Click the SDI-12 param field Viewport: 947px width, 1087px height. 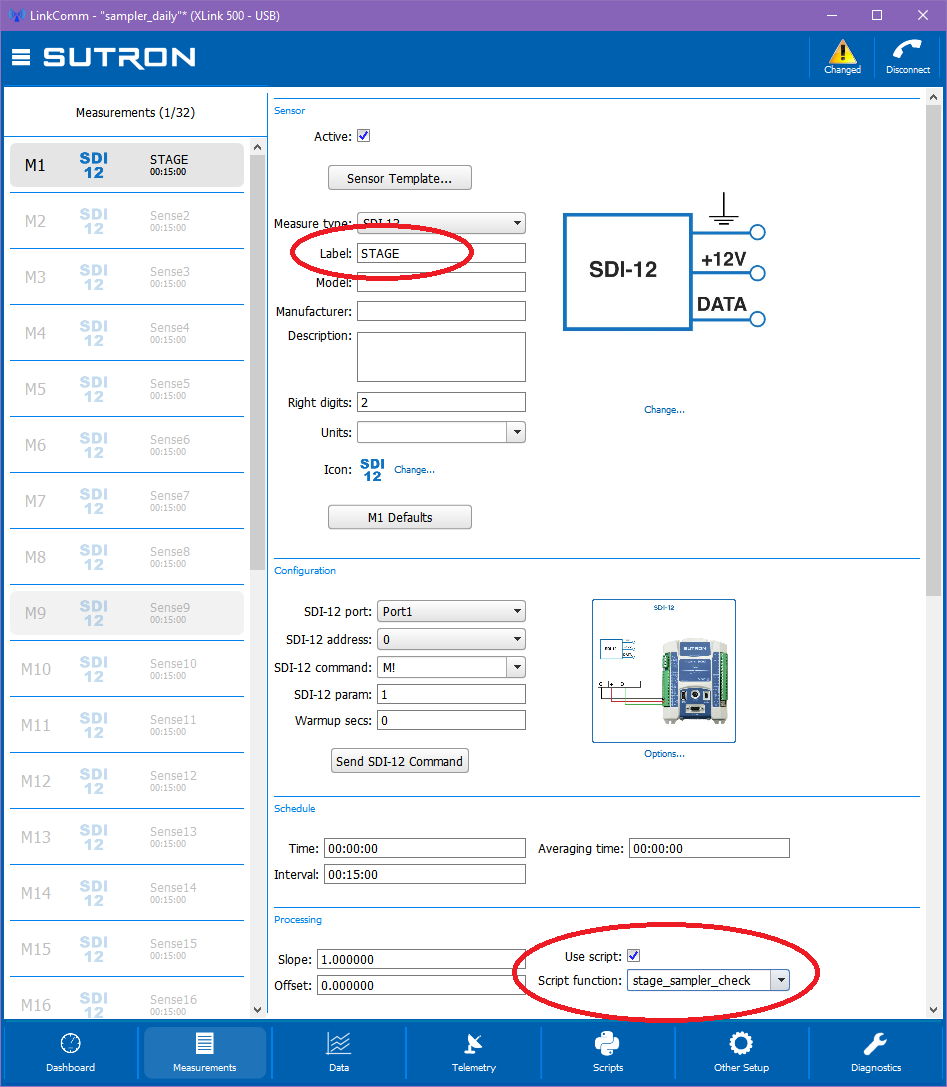click(451, 694)
